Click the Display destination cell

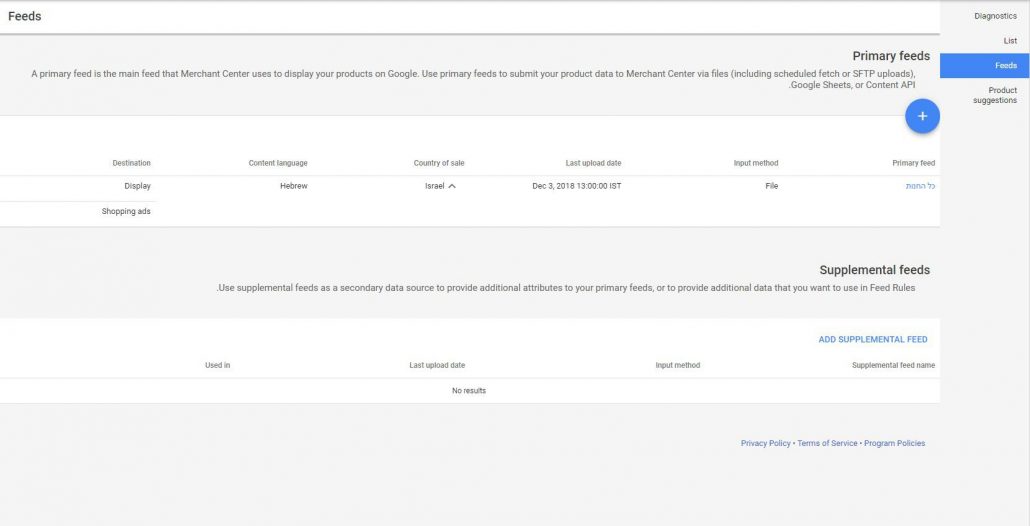137,186
